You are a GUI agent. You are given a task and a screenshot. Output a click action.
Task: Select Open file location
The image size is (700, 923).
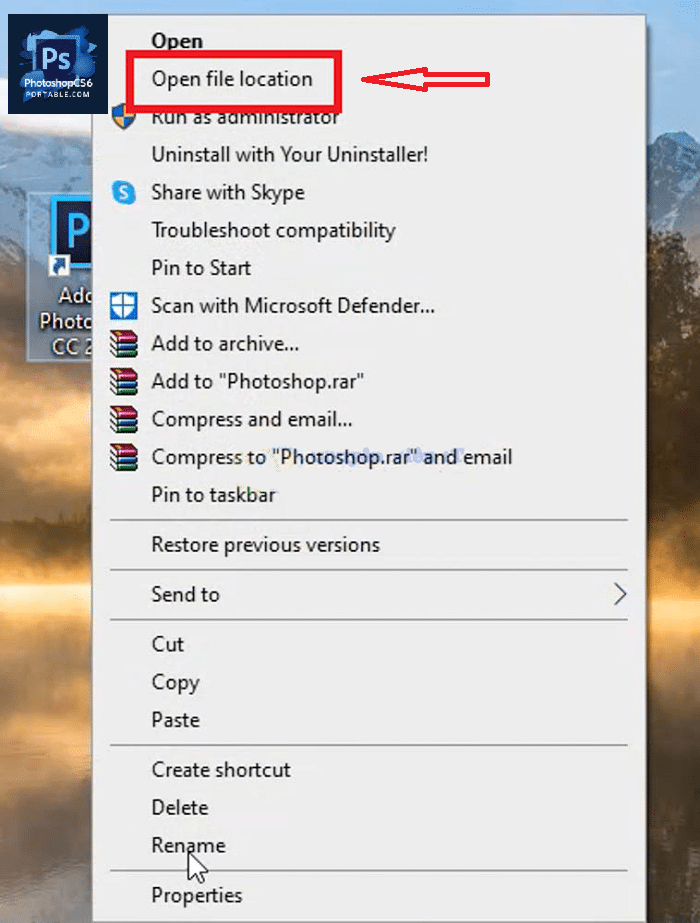tap(233, 79)
